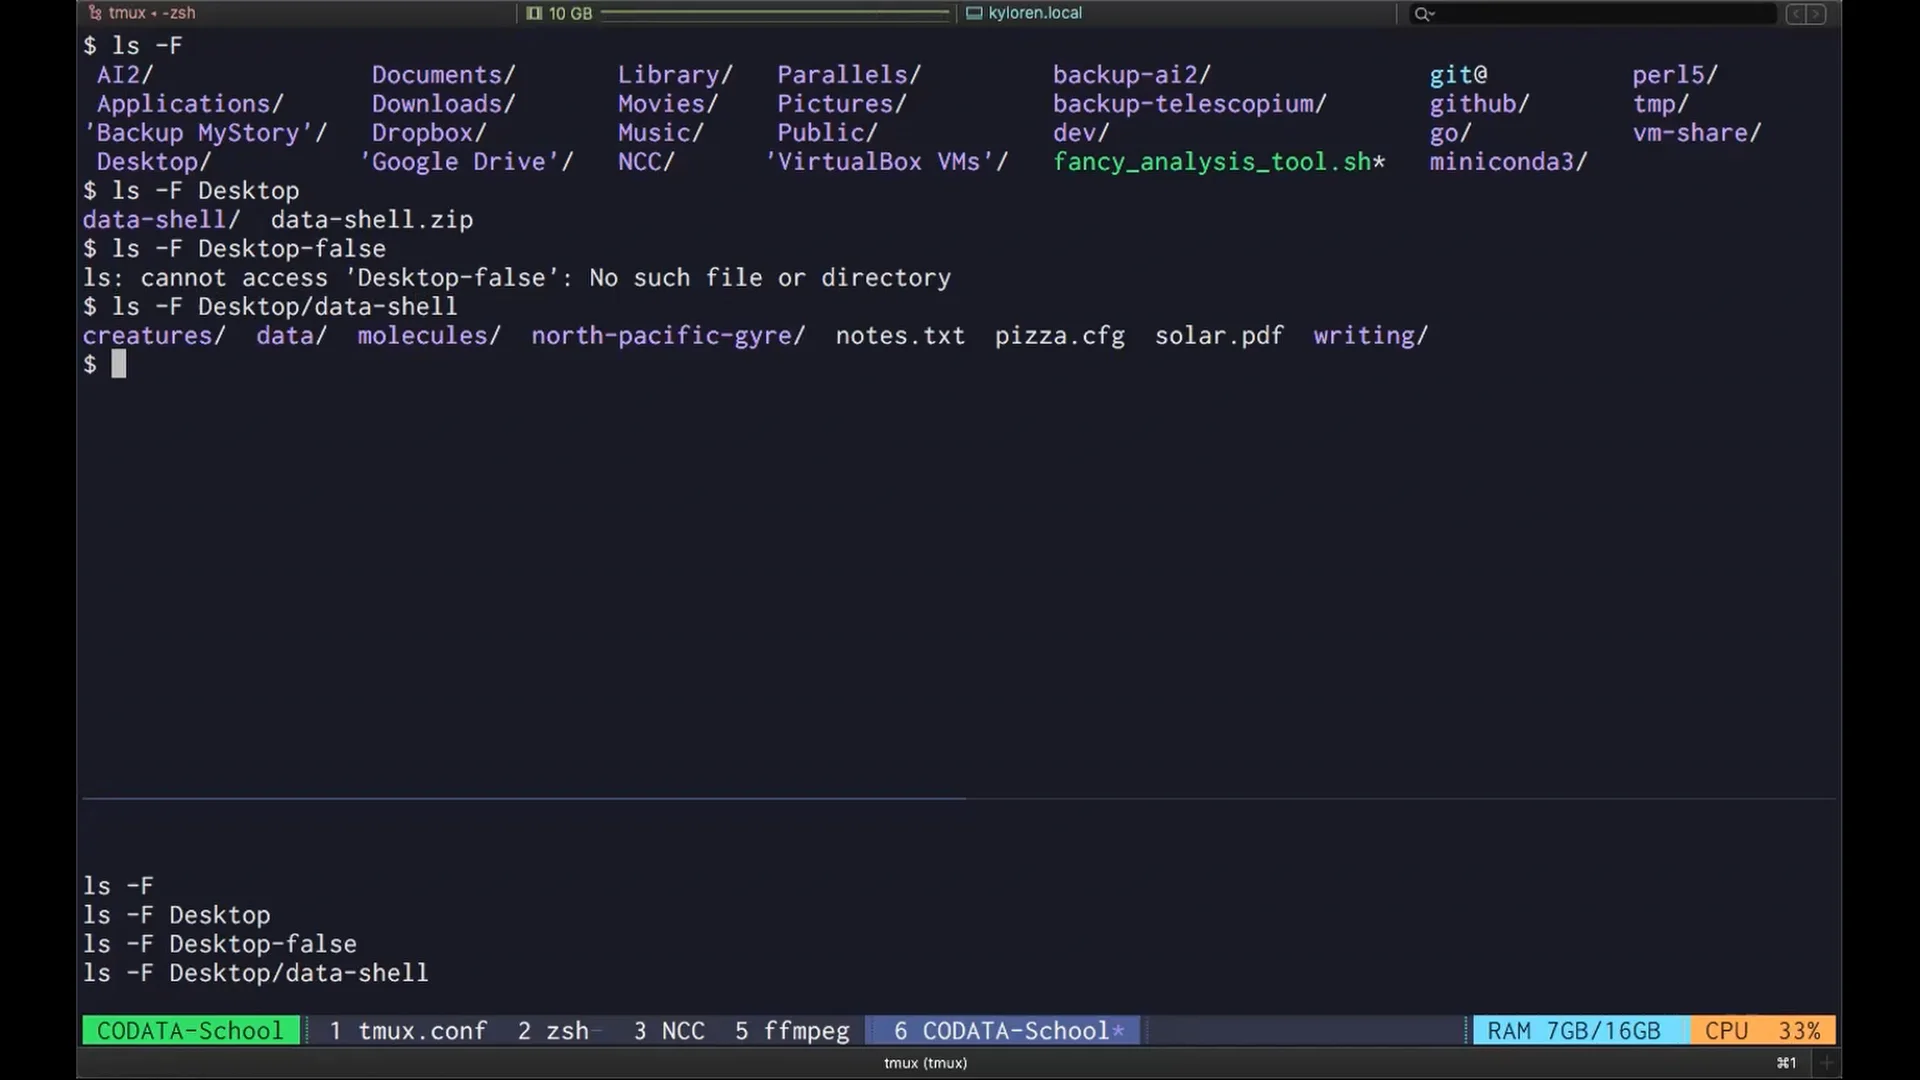
Task: Click the "tmux (tmux)" label at bottom center
Action: [x=925, y=1062]
